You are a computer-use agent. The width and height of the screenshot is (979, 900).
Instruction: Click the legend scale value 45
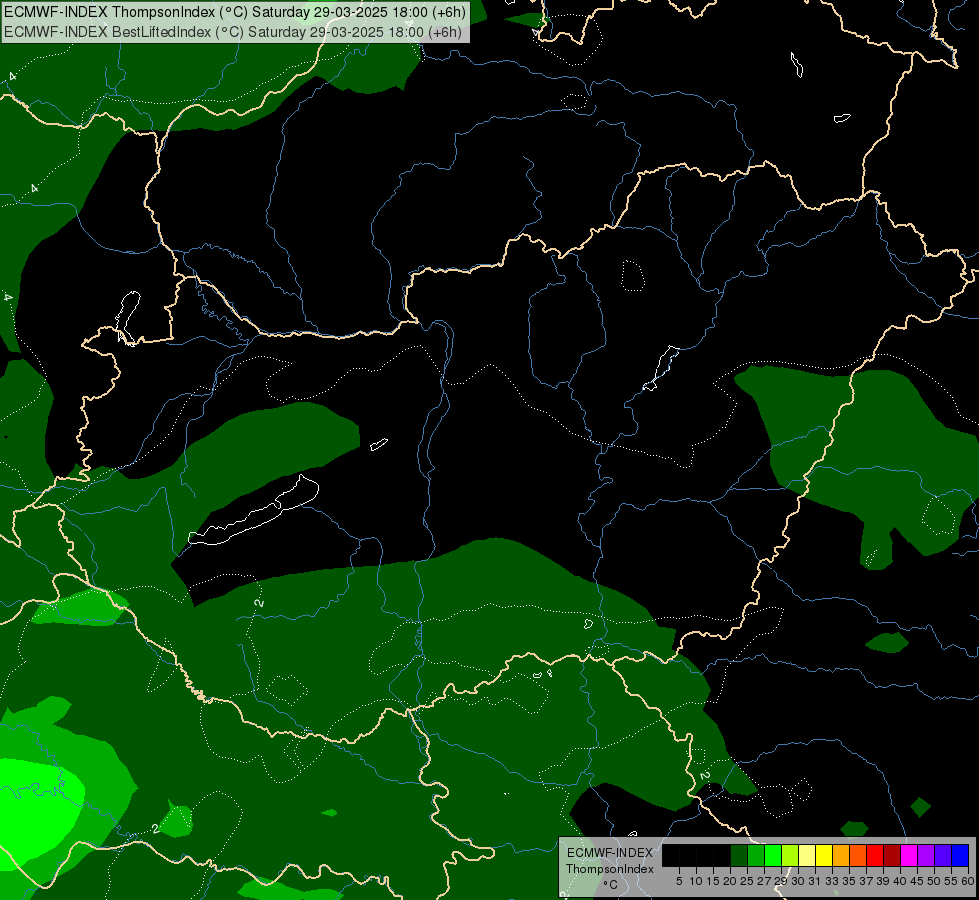point(918,881)
